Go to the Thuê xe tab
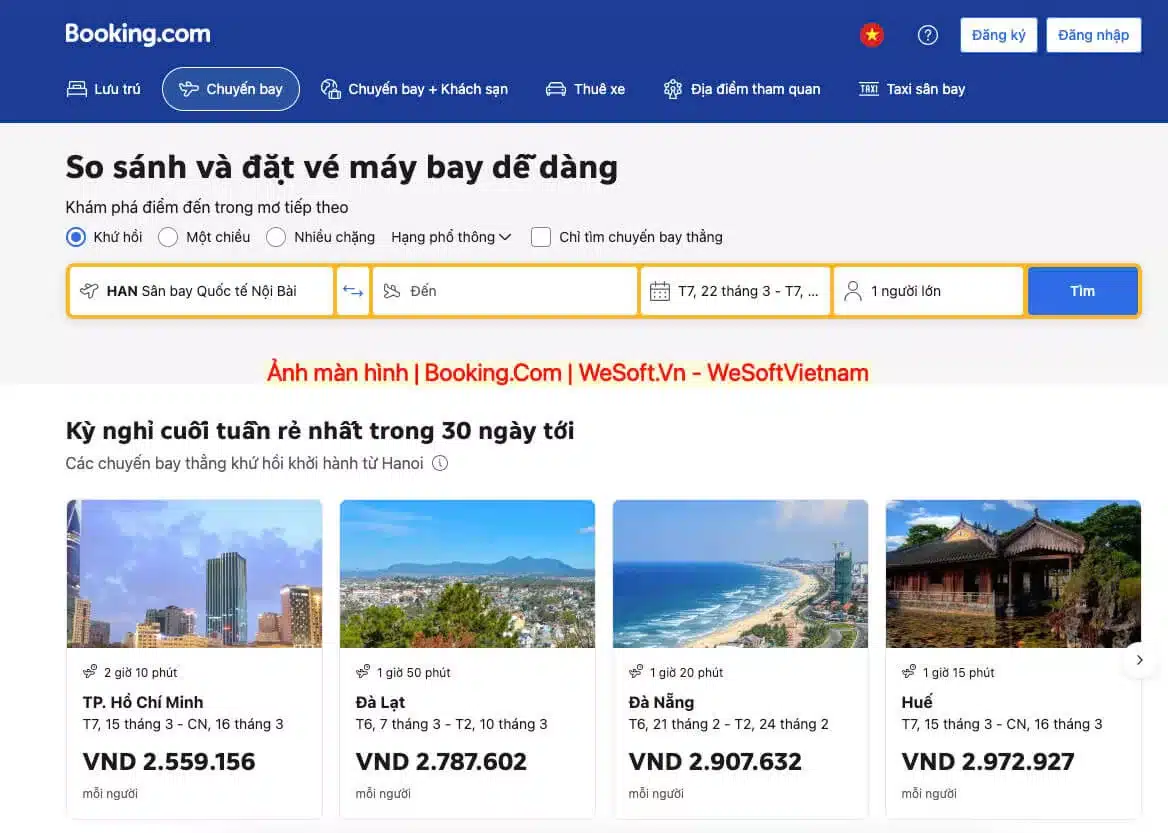This screenshot has height=833, width=1168. point(585,89)
